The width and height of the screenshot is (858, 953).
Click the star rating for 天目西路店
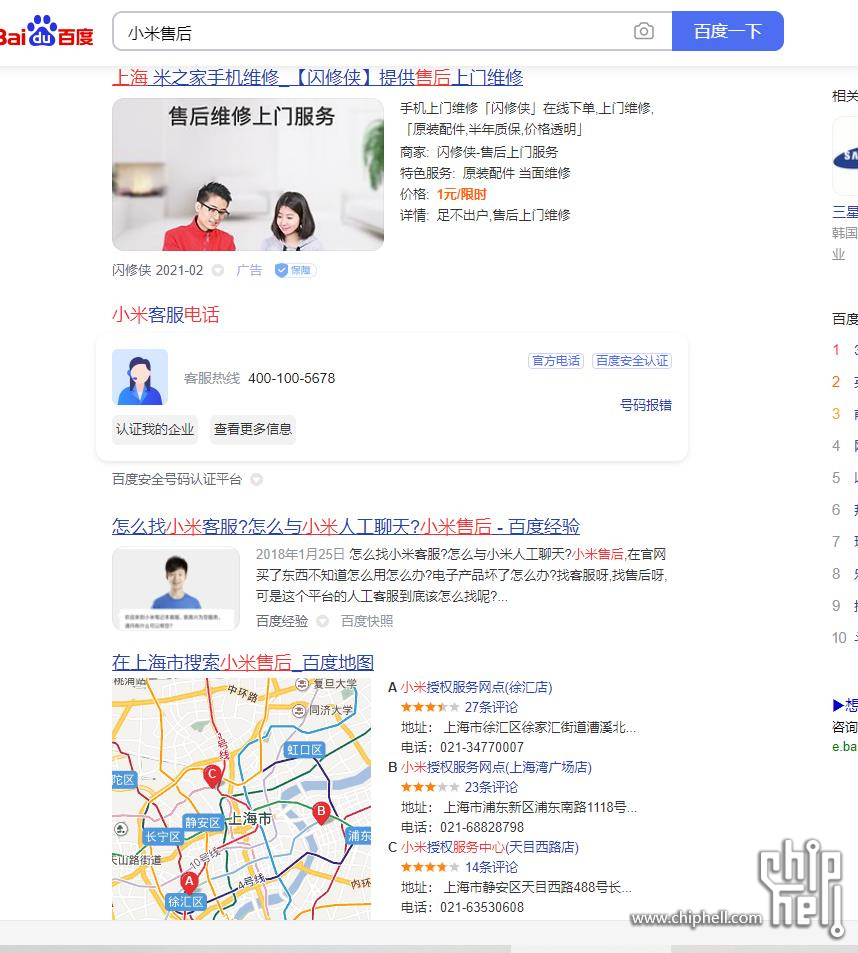tap(430, 867)
